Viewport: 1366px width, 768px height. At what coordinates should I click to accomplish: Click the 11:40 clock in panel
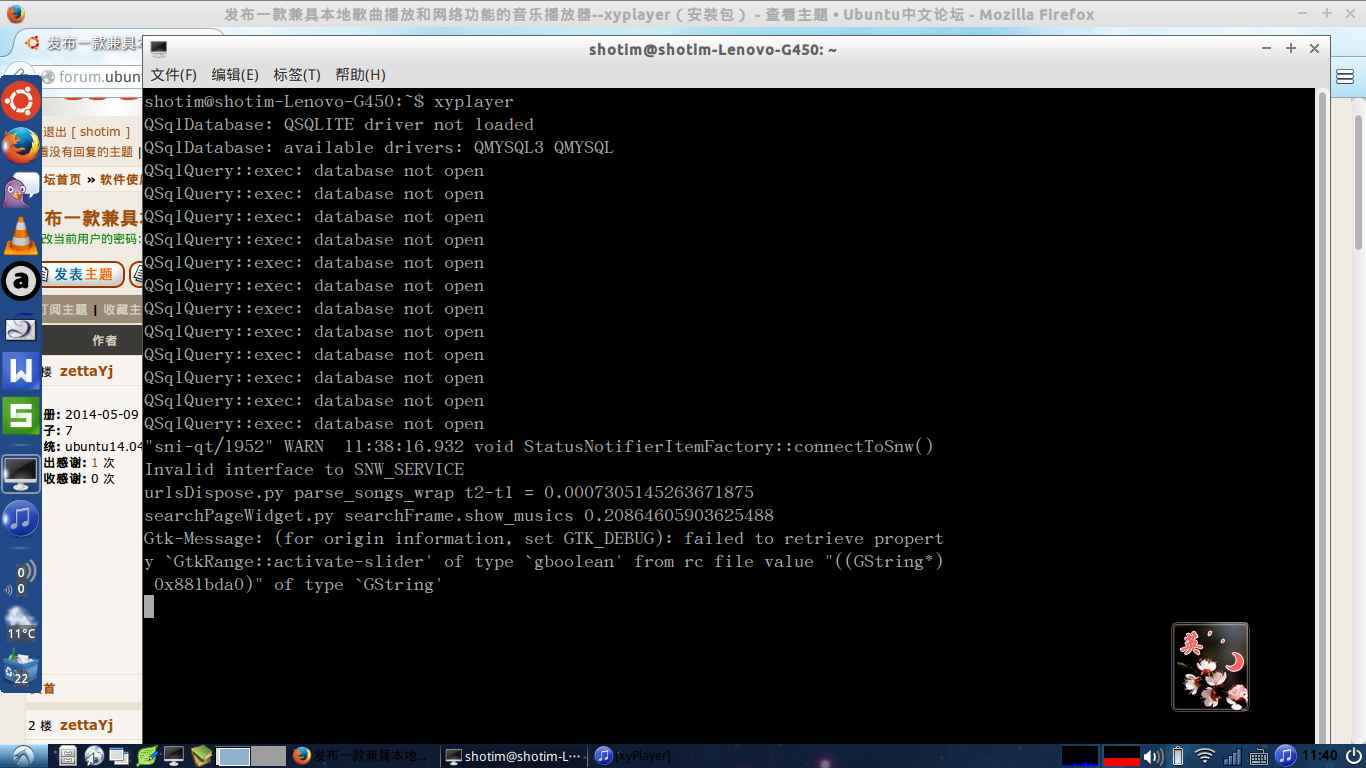coord(1320,756)
